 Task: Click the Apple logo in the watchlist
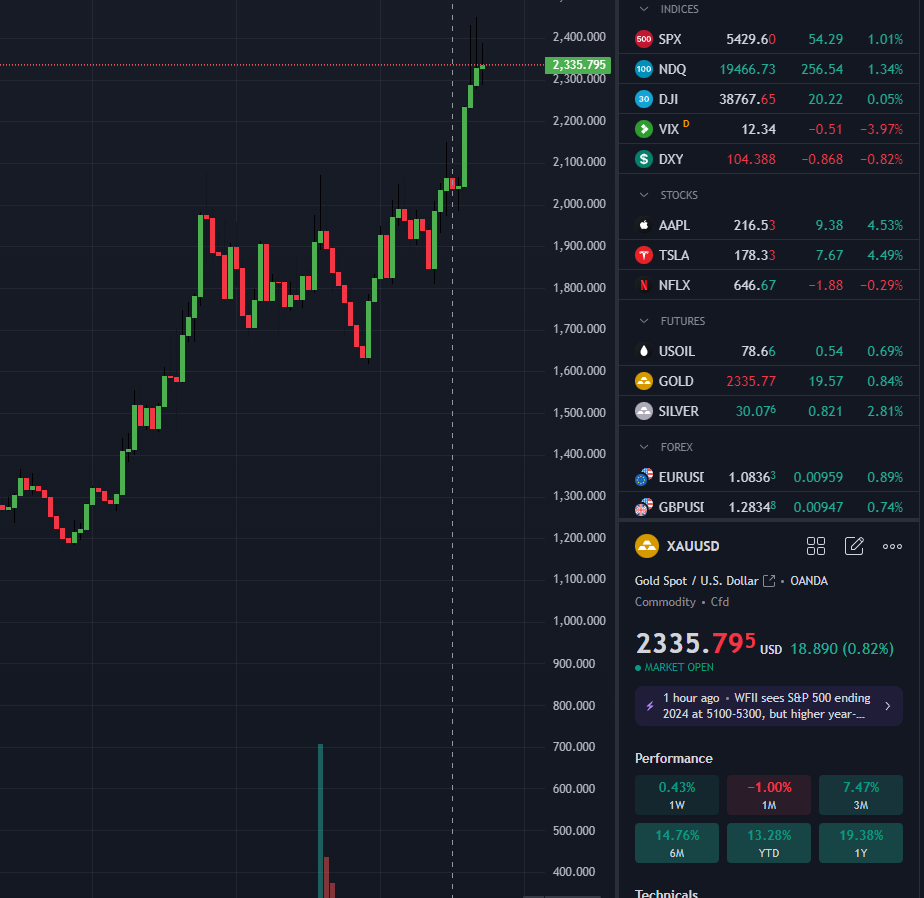[x=644, y=225]
